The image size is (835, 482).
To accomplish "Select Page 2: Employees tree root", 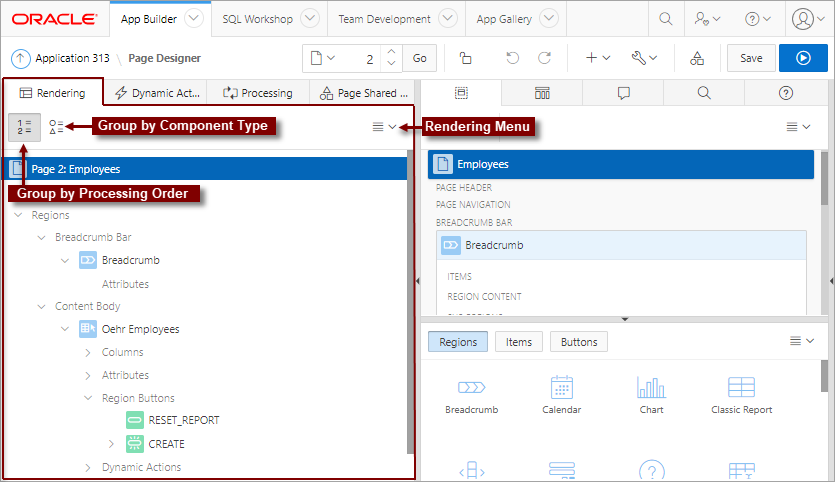I will pos(205,169).
